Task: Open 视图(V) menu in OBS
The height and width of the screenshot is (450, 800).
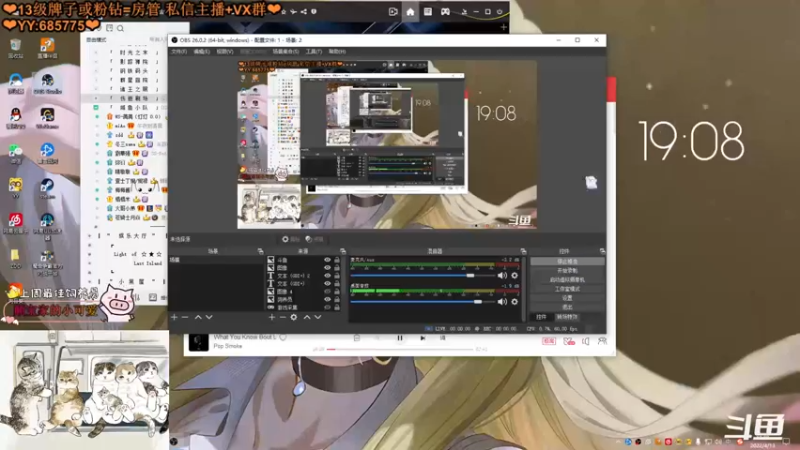Action: [x=224, y=52]
